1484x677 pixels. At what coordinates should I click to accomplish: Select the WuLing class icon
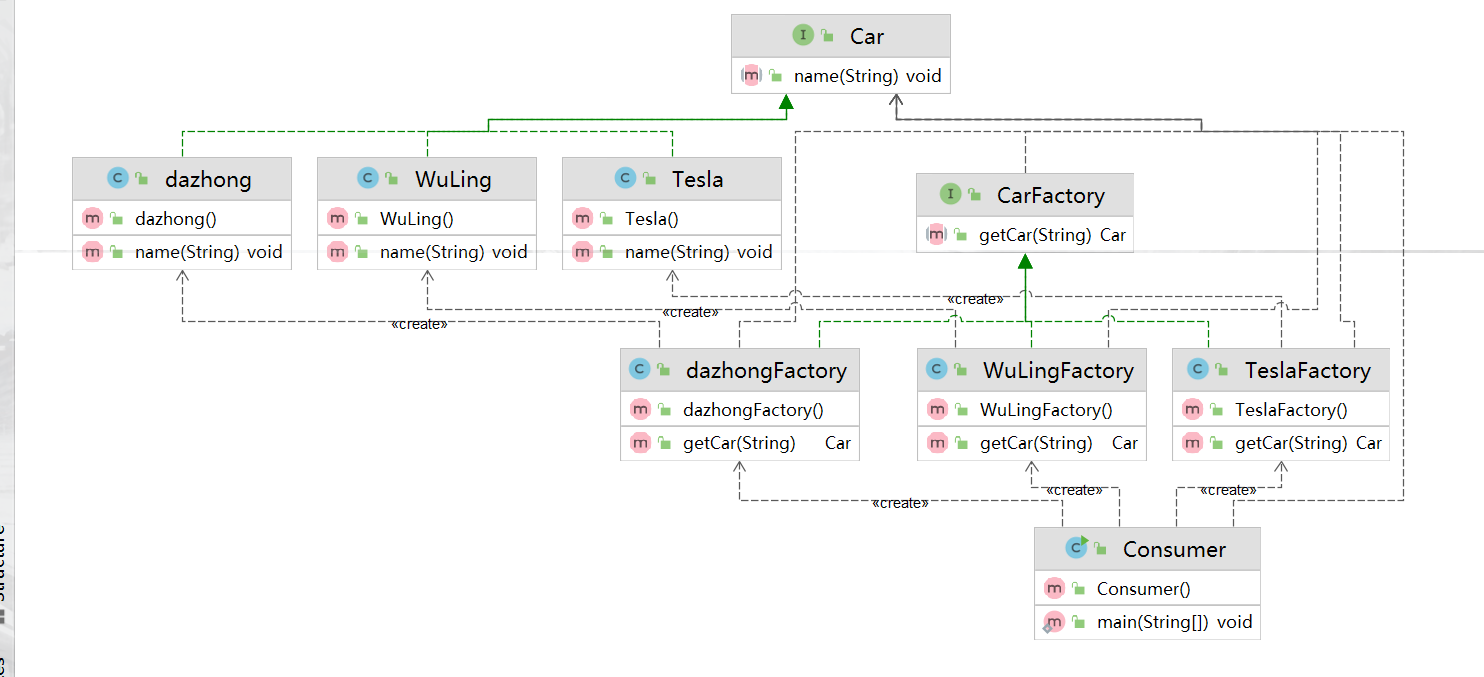[x=367, y=178]
